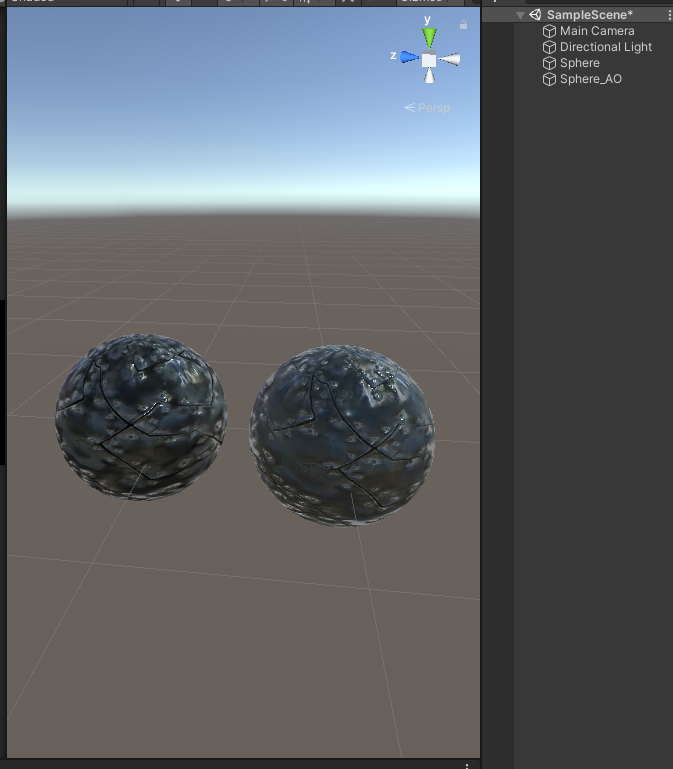Click the cube icon beside Main Camera

point(549,31)
